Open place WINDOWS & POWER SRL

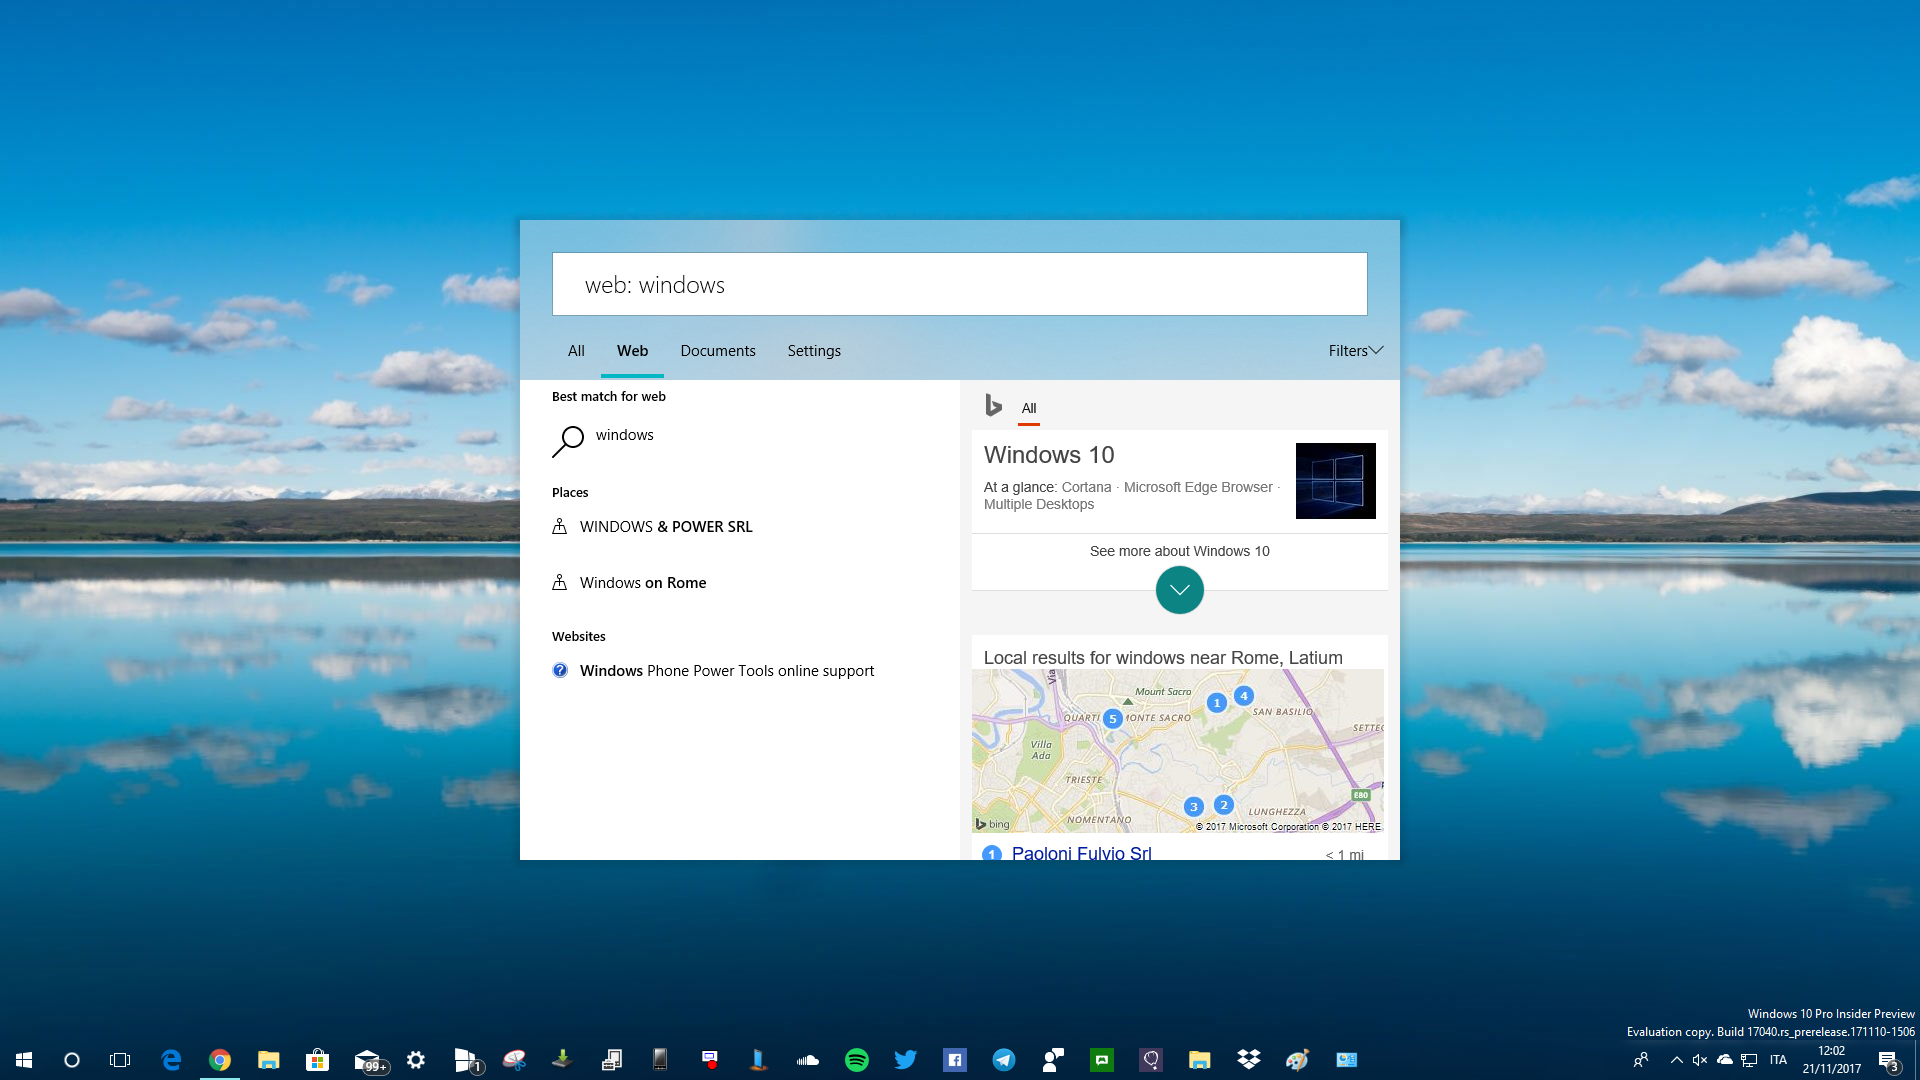[x=740, y=527]
